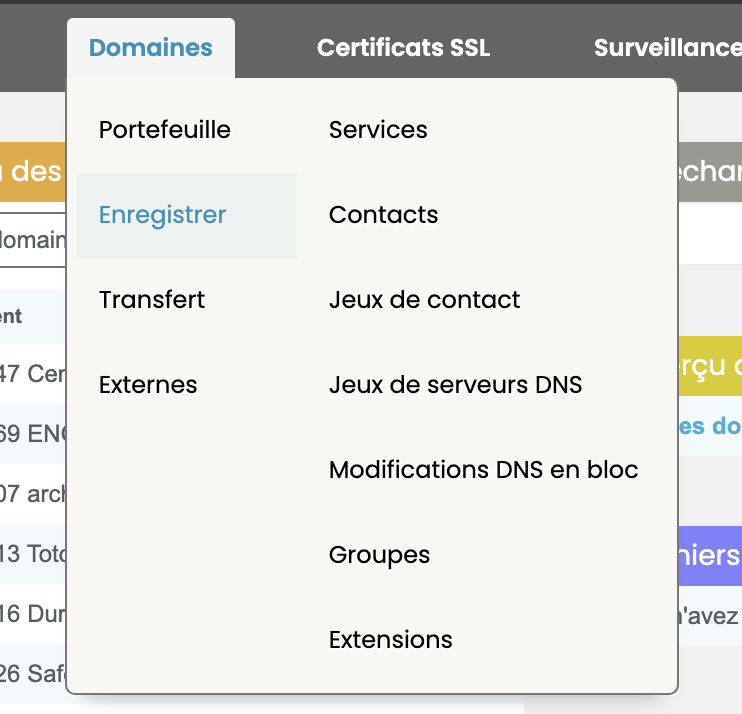Screen dimensions: 742x714
Task: Choose Transfert from the dropdown menu
Action: (x=152, y=300)
